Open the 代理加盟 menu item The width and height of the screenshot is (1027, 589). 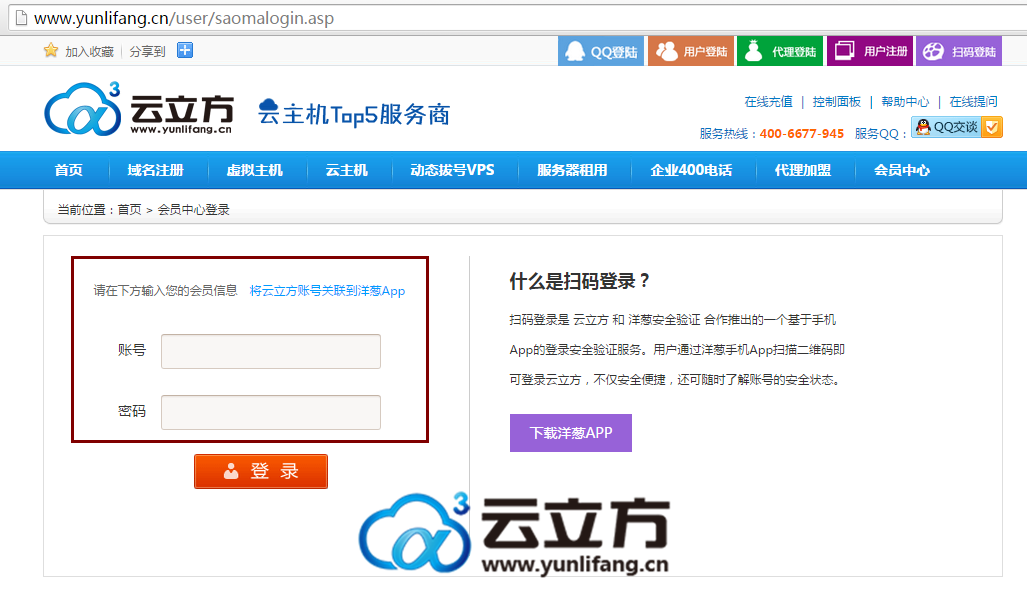click(x=803, y=170)
